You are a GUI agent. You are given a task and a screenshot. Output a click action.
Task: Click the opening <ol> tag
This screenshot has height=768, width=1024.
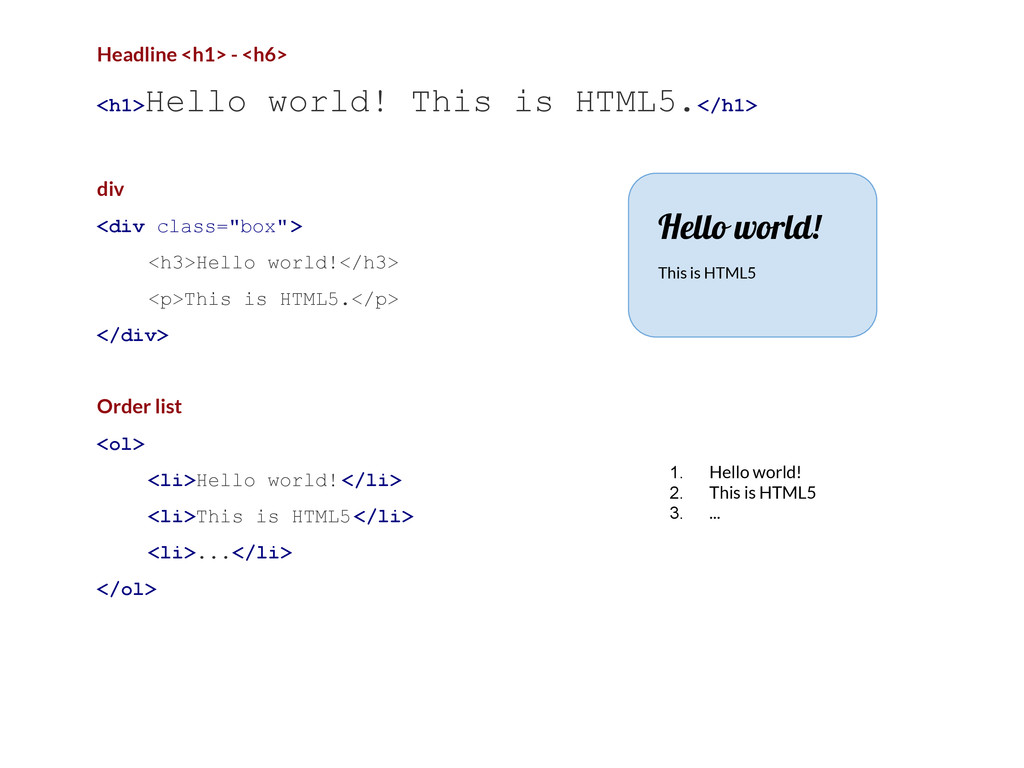(120, 445)
